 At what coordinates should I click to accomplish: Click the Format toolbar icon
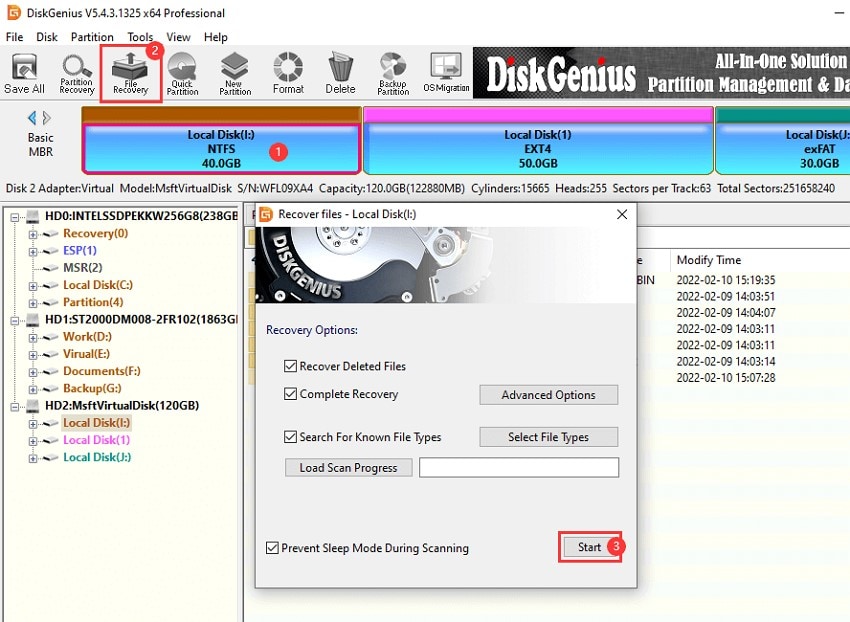coord(288,74)
